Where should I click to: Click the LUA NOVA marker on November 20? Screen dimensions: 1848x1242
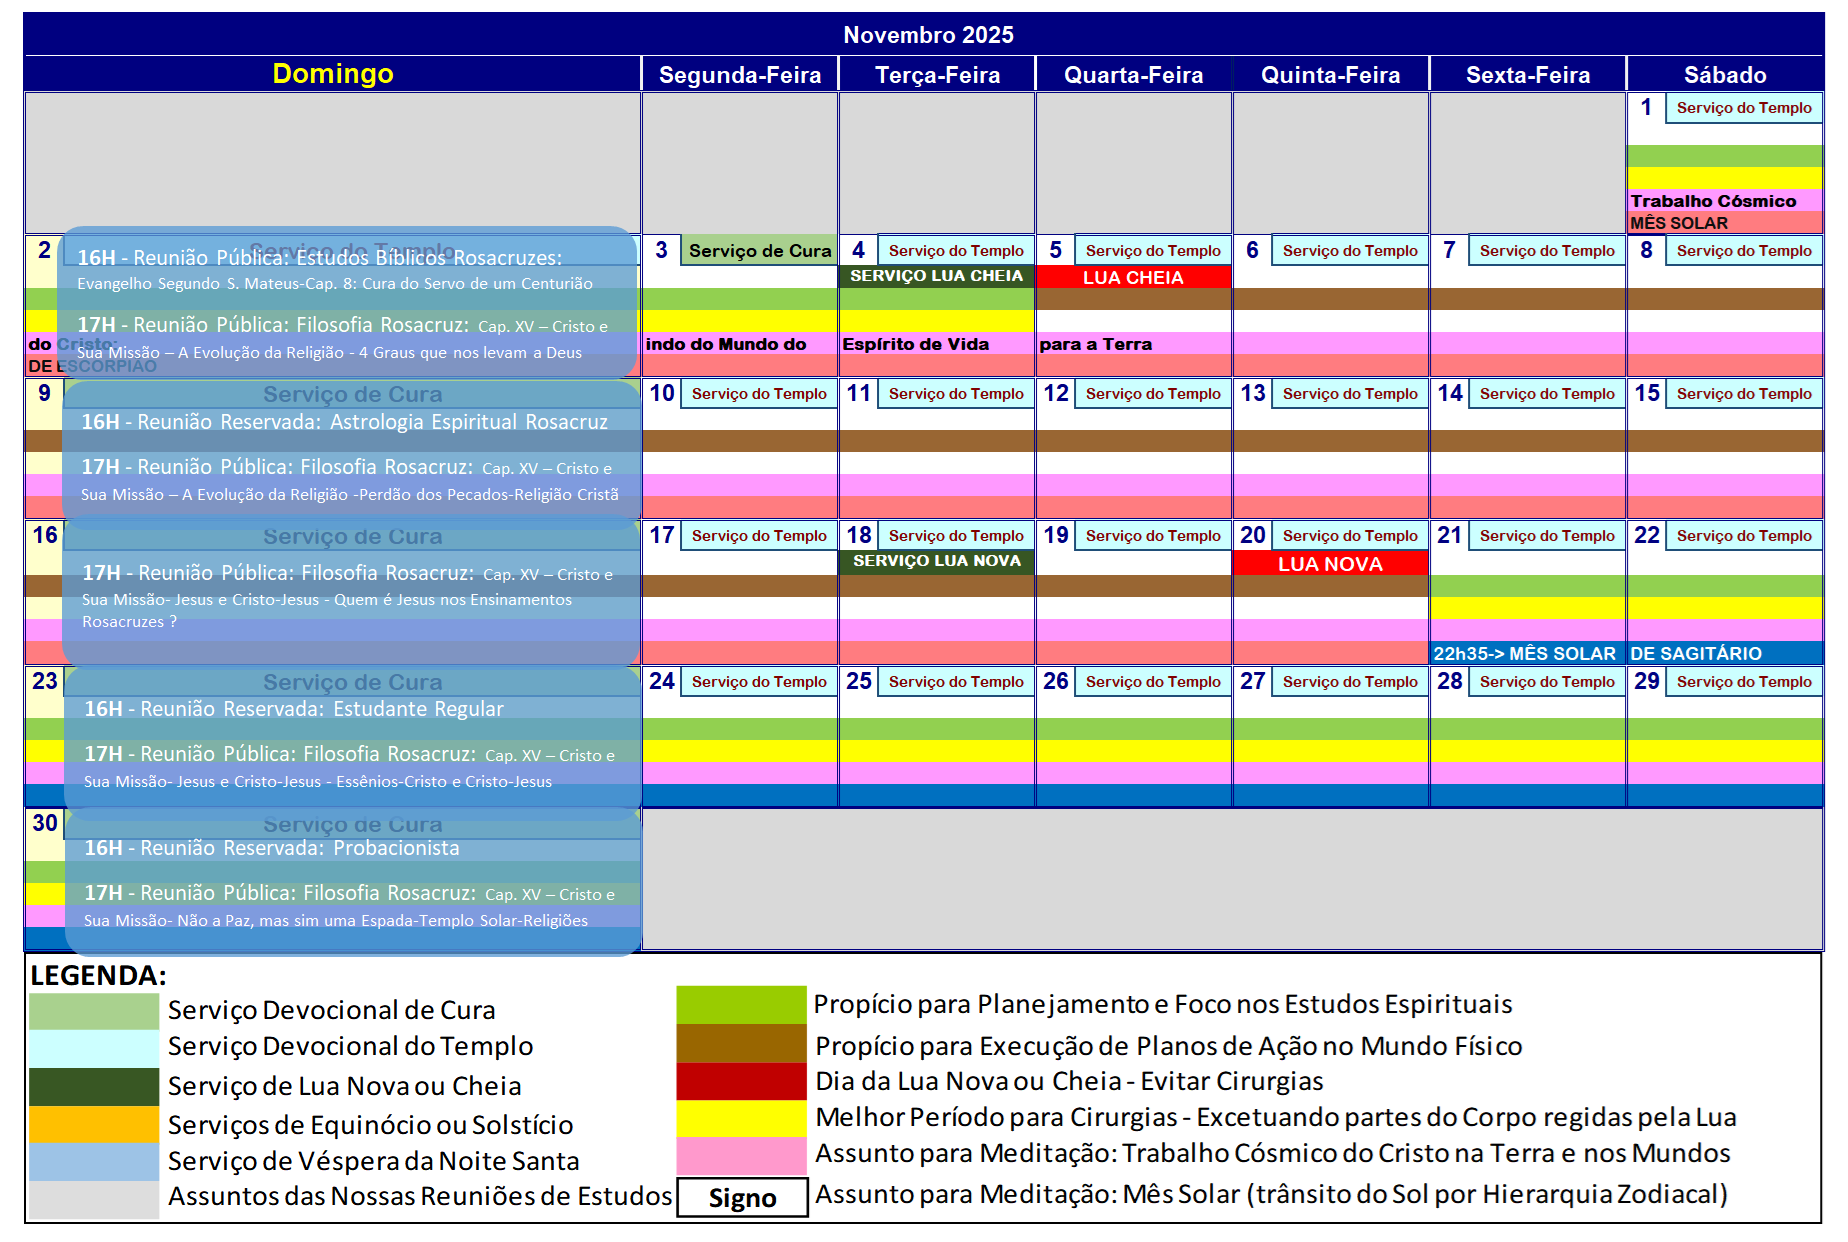click(1332, 564)
